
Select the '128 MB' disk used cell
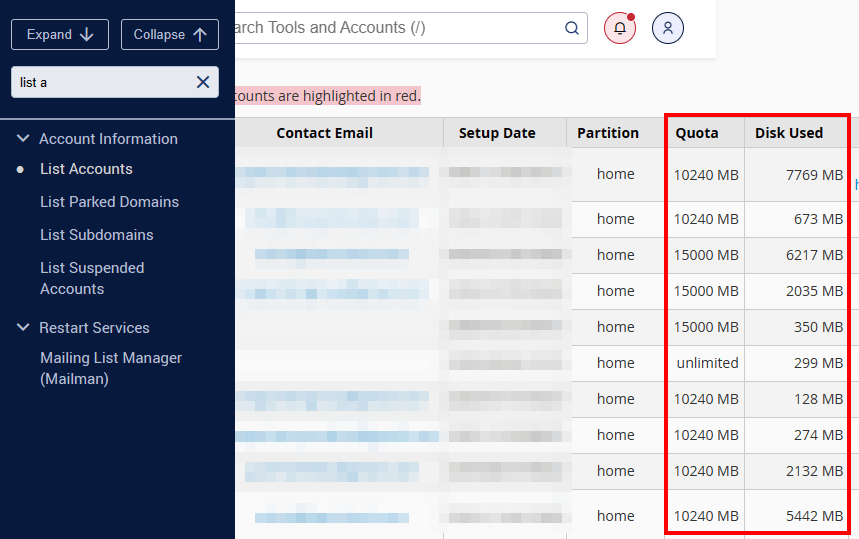pos(796,399)
